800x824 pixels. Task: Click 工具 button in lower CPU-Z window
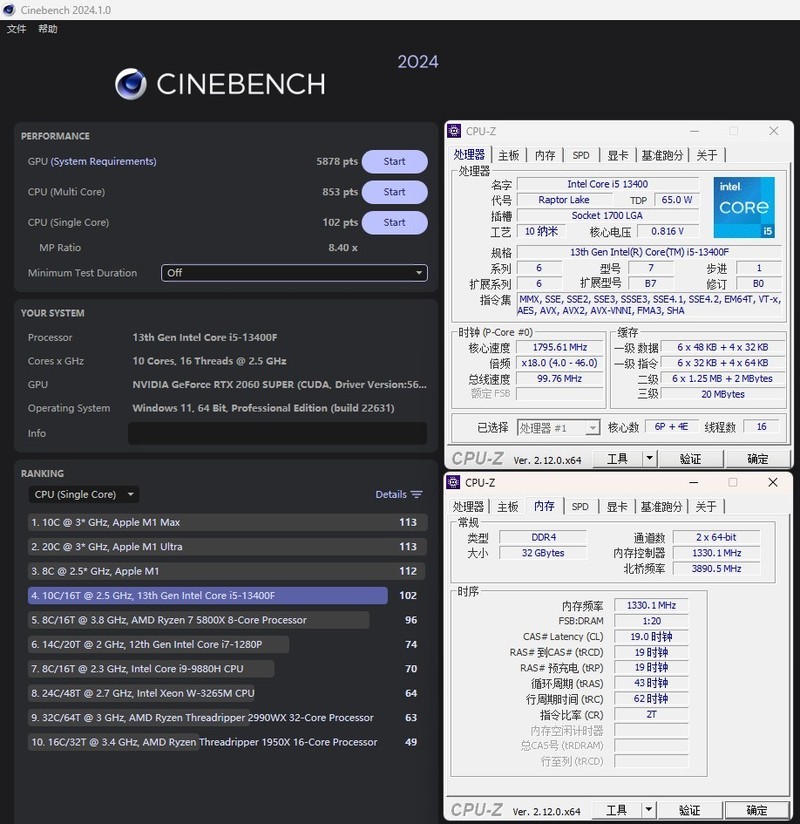(617, 810)
